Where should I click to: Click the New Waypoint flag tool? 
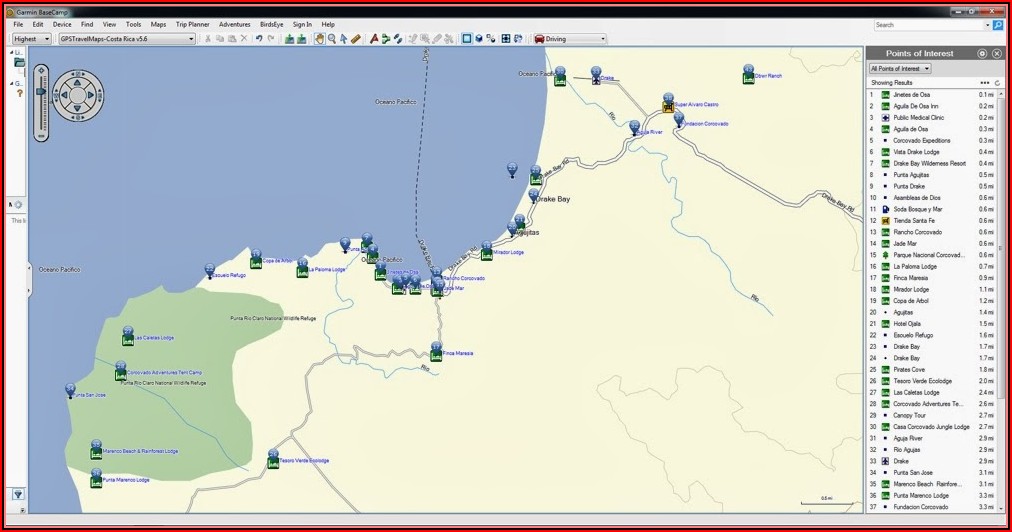click(x=374, y=39)
